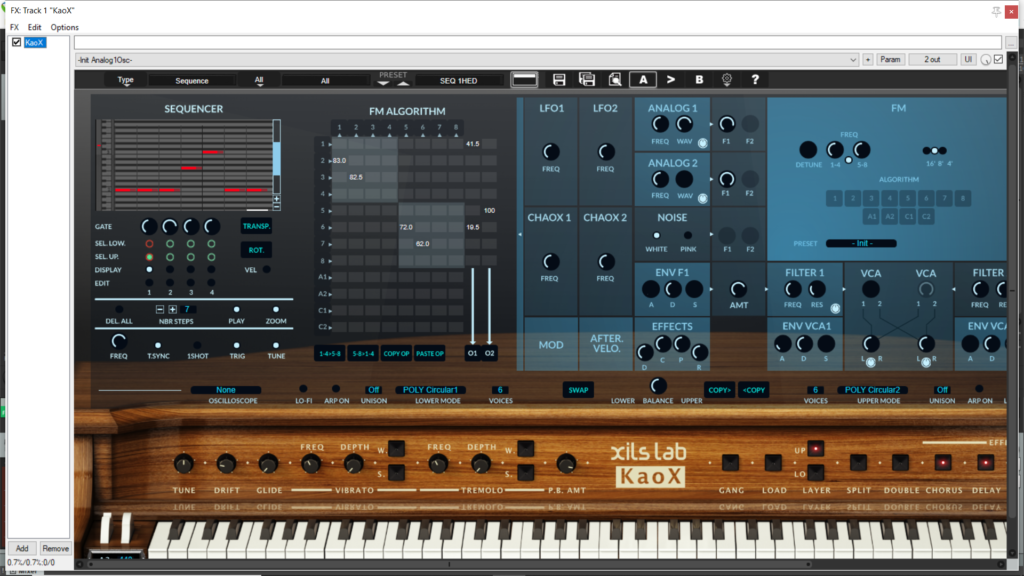This screenshot has height=576, width=1024.
Task: Click the Analog 1 oscillator sync icon
Action: click(x=703, y=143)
